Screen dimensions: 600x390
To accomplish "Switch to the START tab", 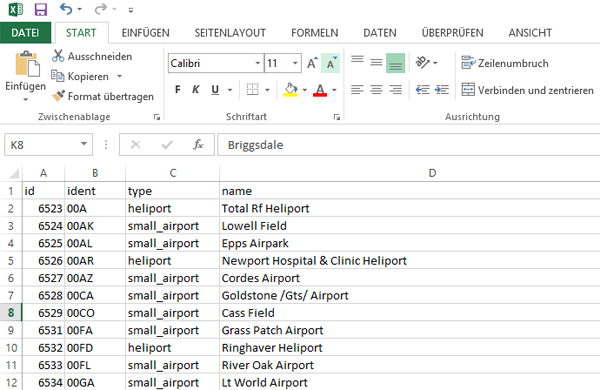I will 81,33.
